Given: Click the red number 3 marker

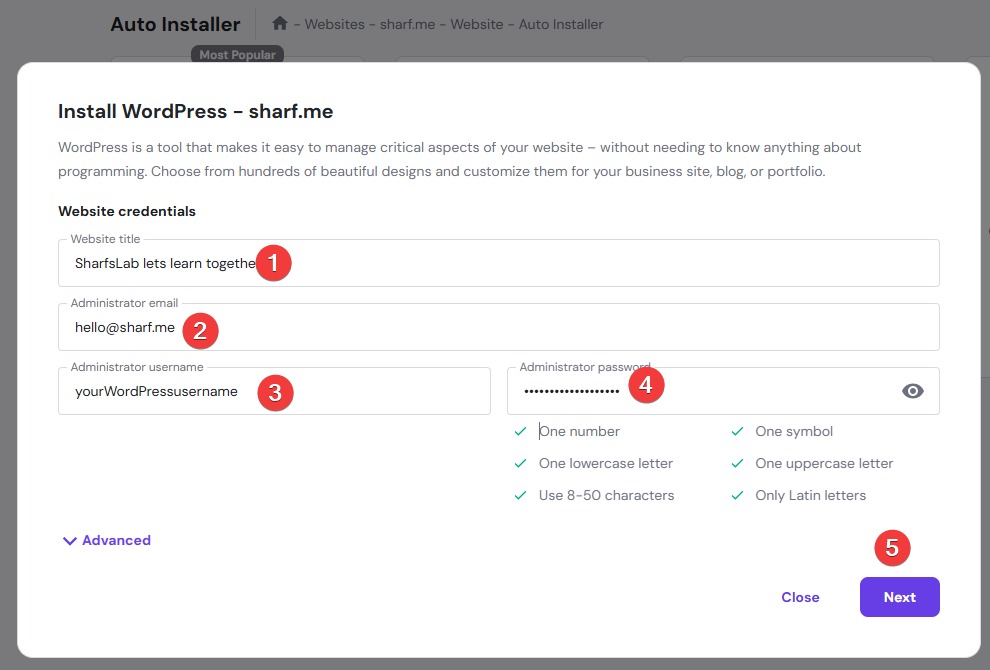Looking at the screenshot, I should pyautogui.click(x=275, y=393).
